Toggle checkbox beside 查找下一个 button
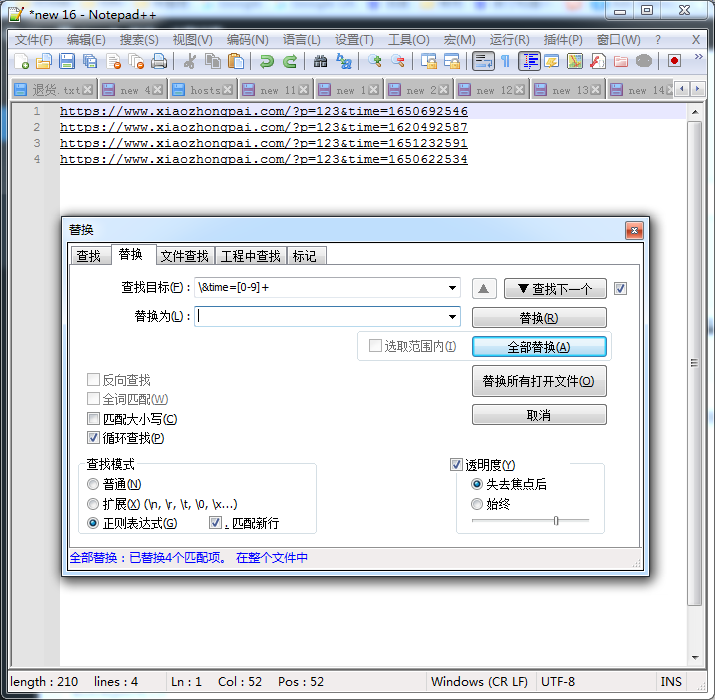 coord(620,288)
